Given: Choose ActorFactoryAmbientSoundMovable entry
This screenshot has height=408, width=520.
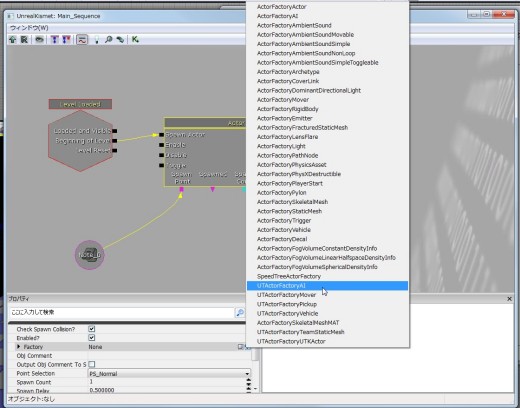Looking at the screenshot, I should pyautogui.click(x=327, y=35).
